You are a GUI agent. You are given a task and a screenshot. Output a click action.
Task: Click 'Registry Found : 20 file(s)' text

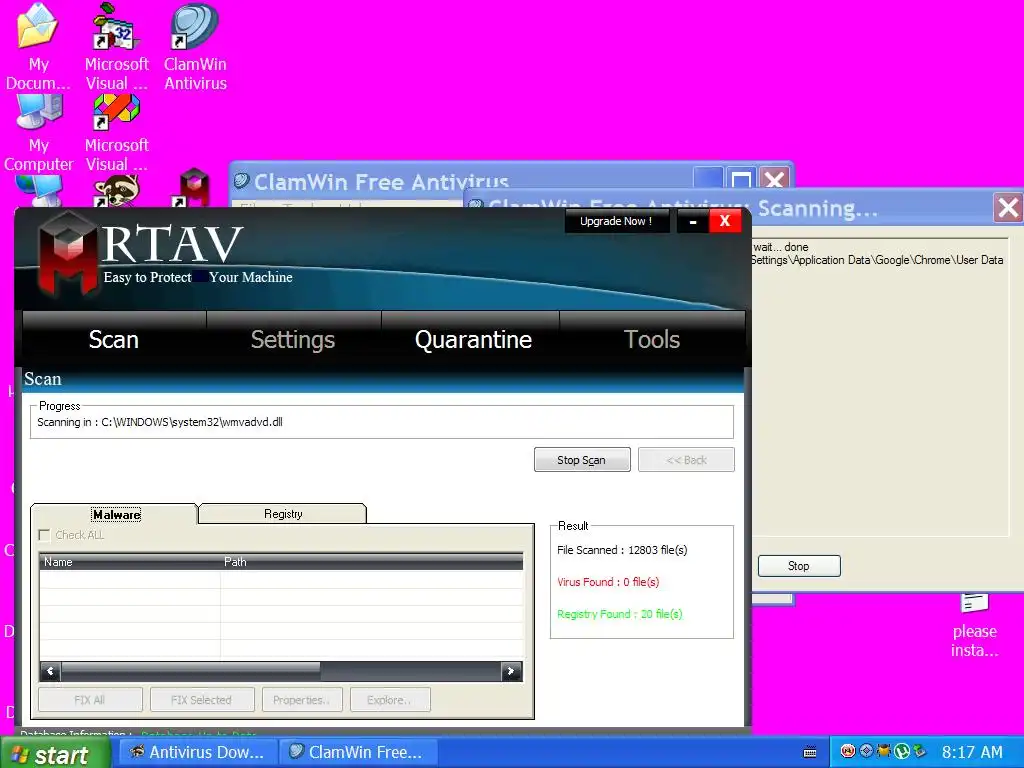[x=620, y=614]
